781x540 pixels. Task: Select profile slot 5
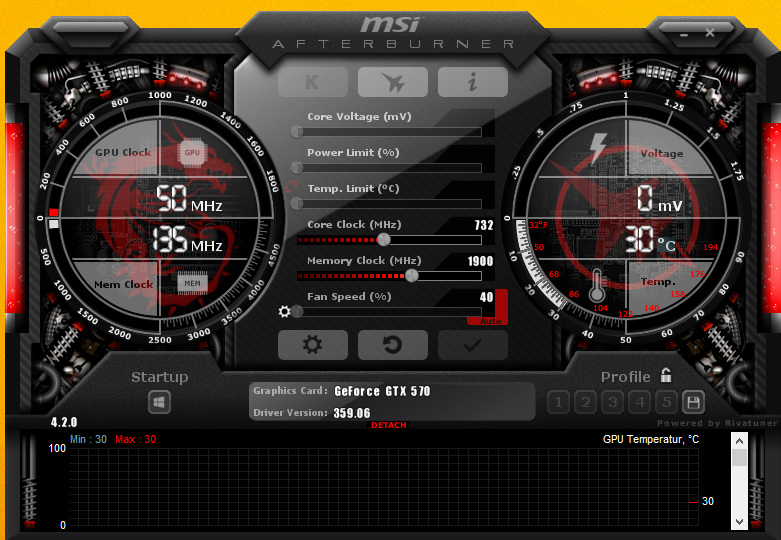click(666, 402)
